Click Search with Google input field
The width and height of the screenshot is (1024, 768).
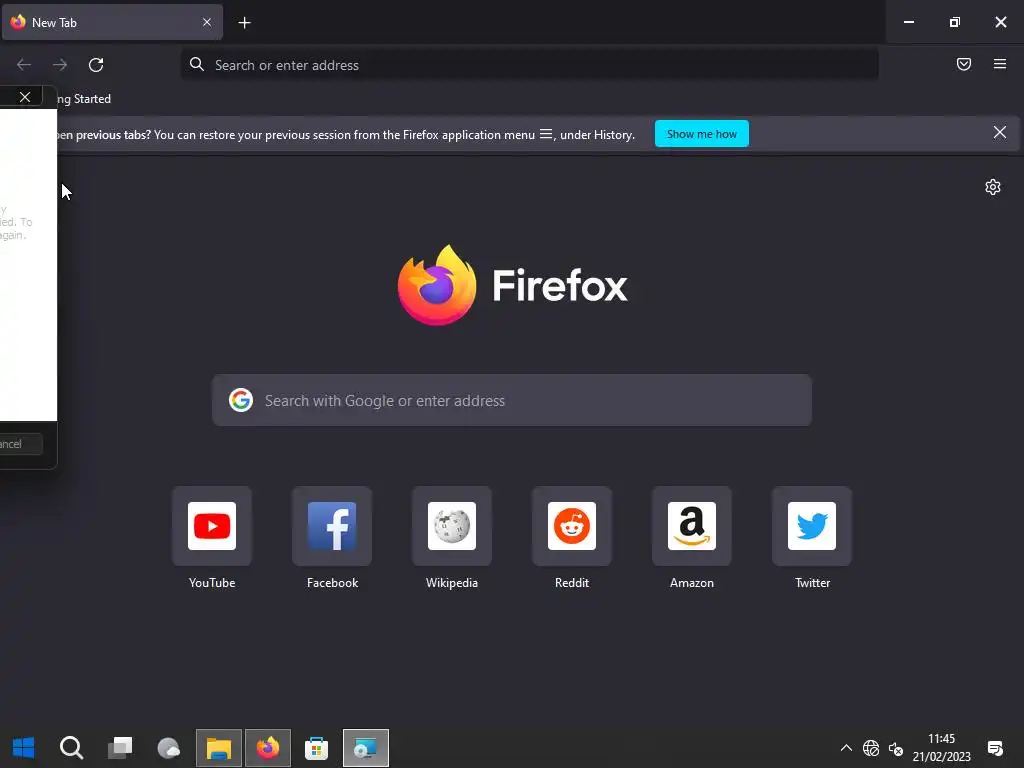click(512, 400)
